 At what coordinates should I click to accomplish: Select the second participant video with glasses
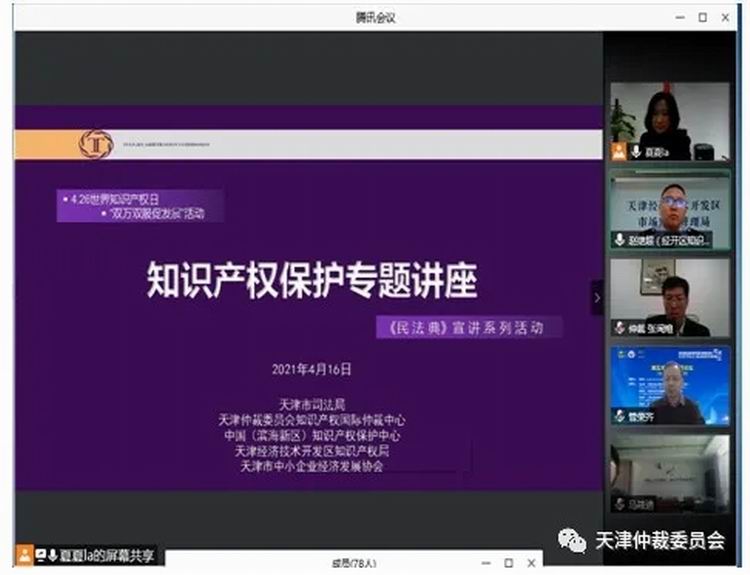click(x=670, y=205)
